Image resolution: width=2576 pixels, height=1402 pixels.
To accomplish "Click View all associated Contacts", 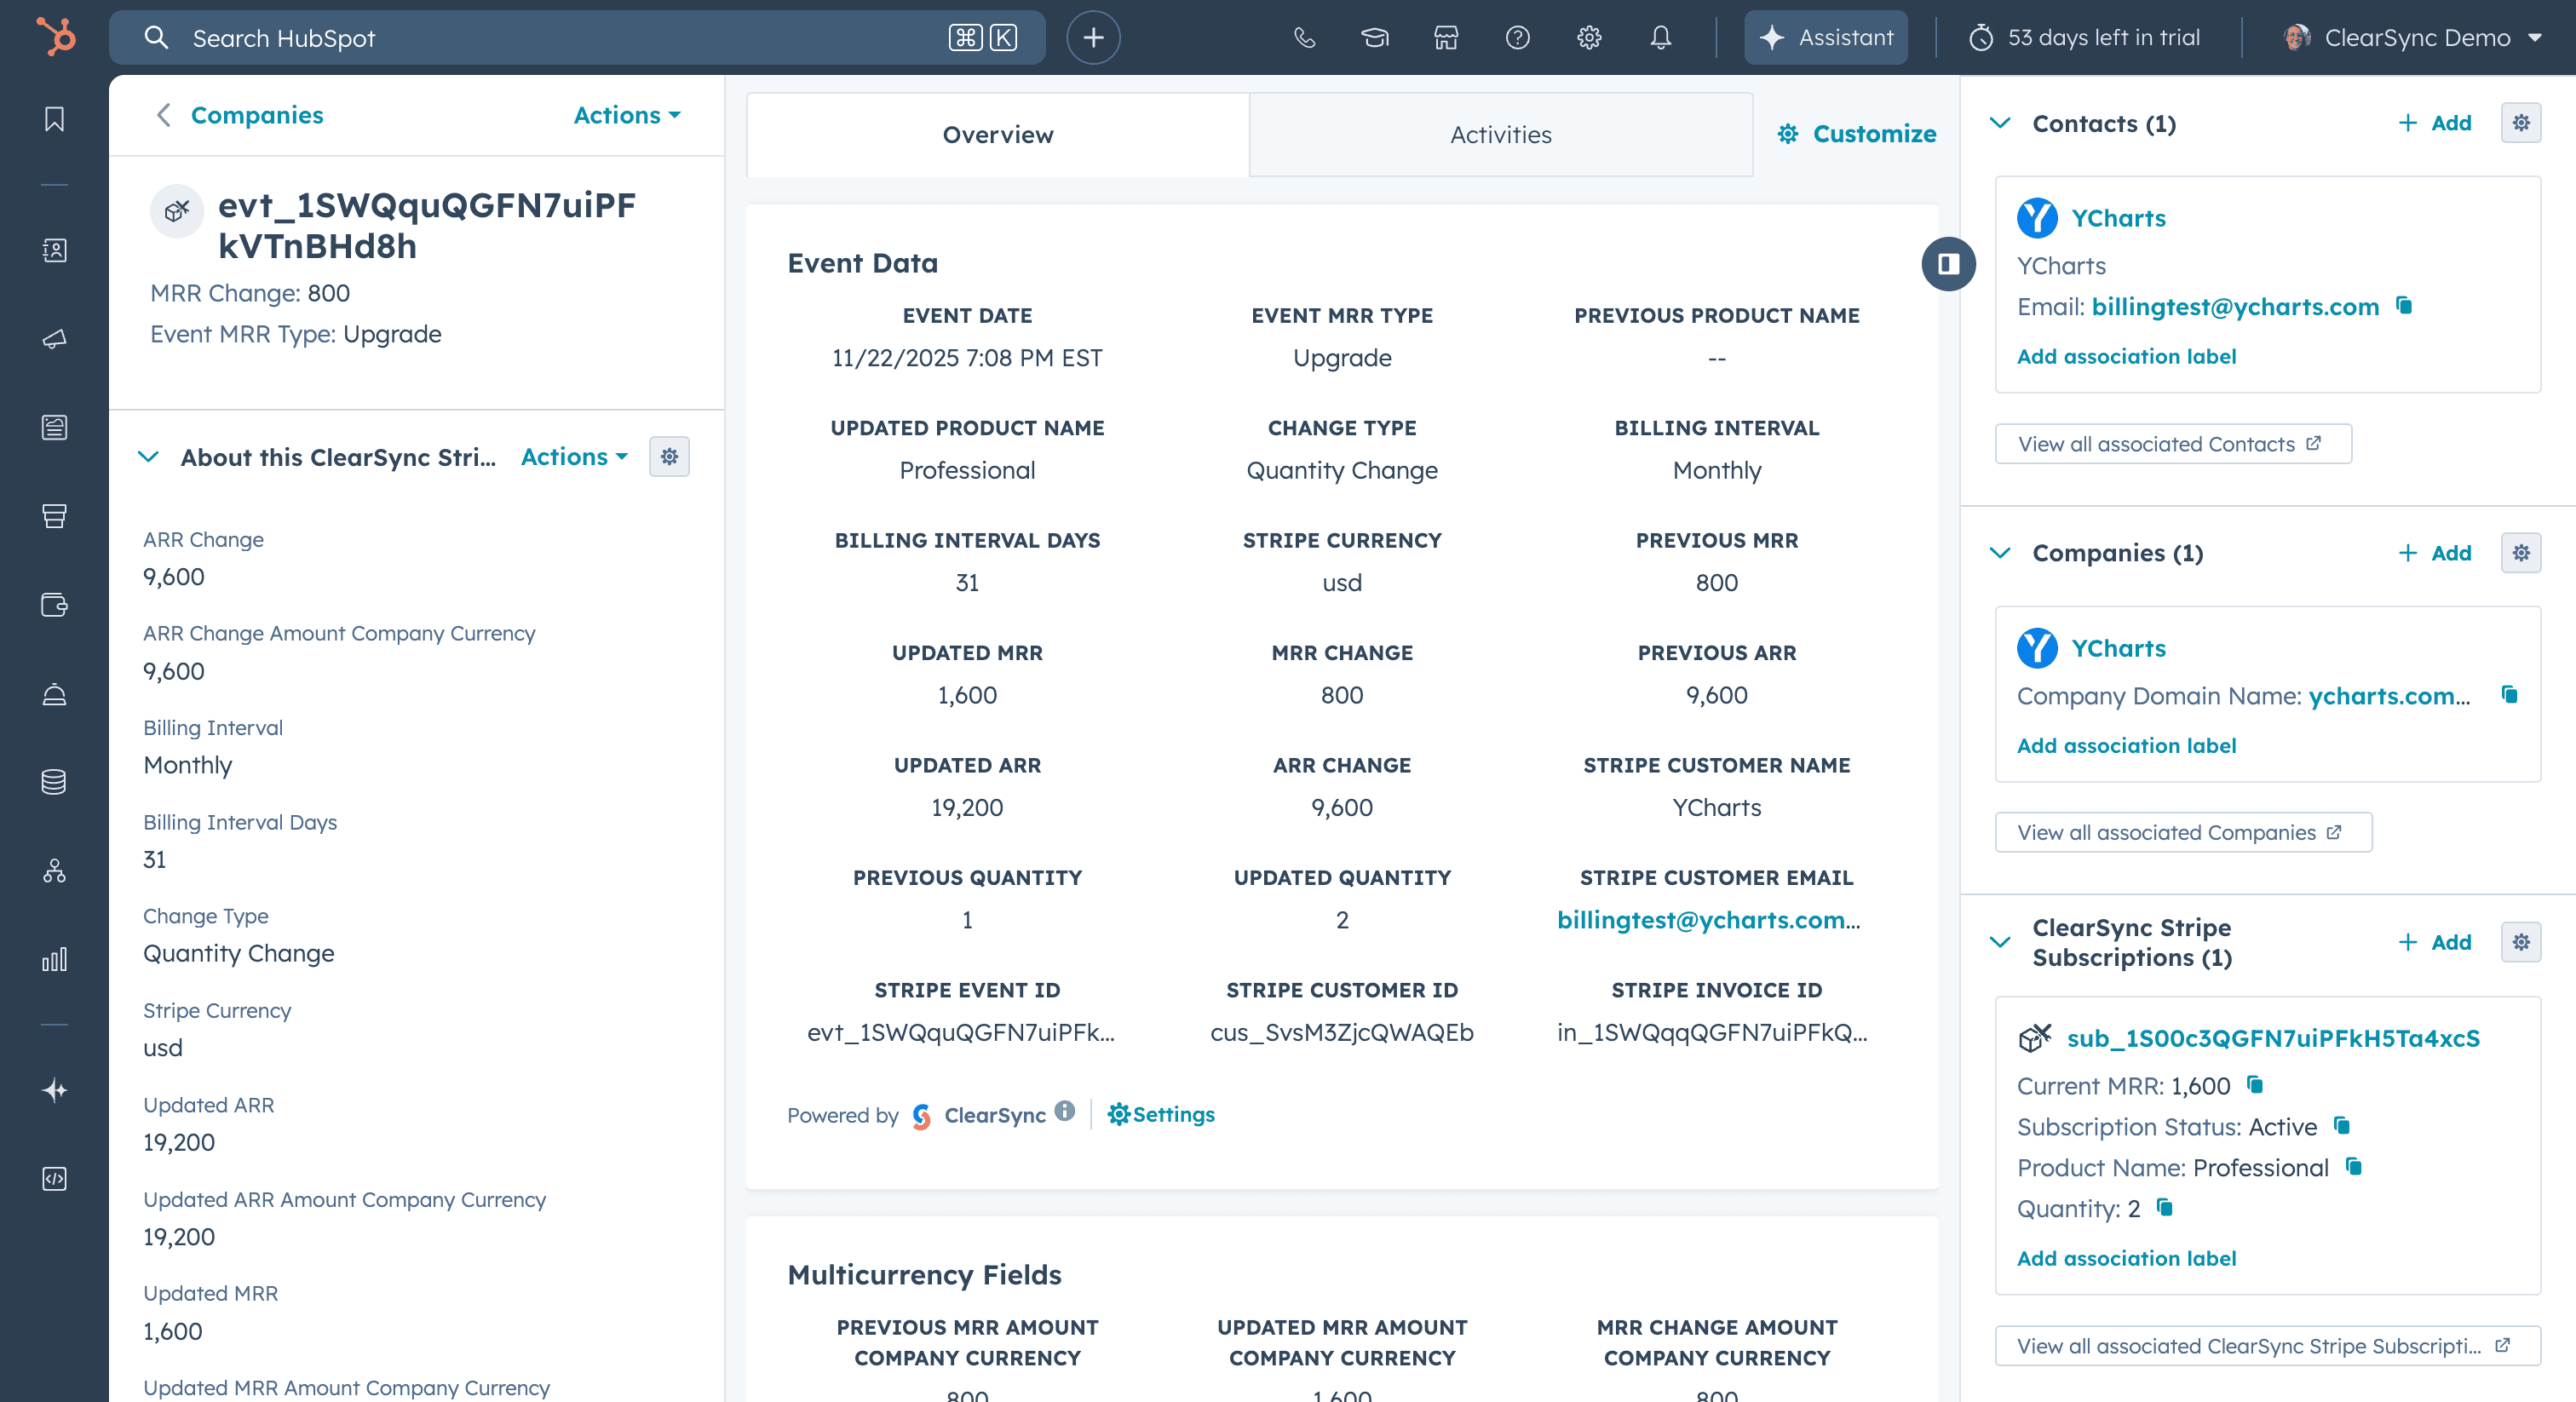I will click(x=2171, y=444).
